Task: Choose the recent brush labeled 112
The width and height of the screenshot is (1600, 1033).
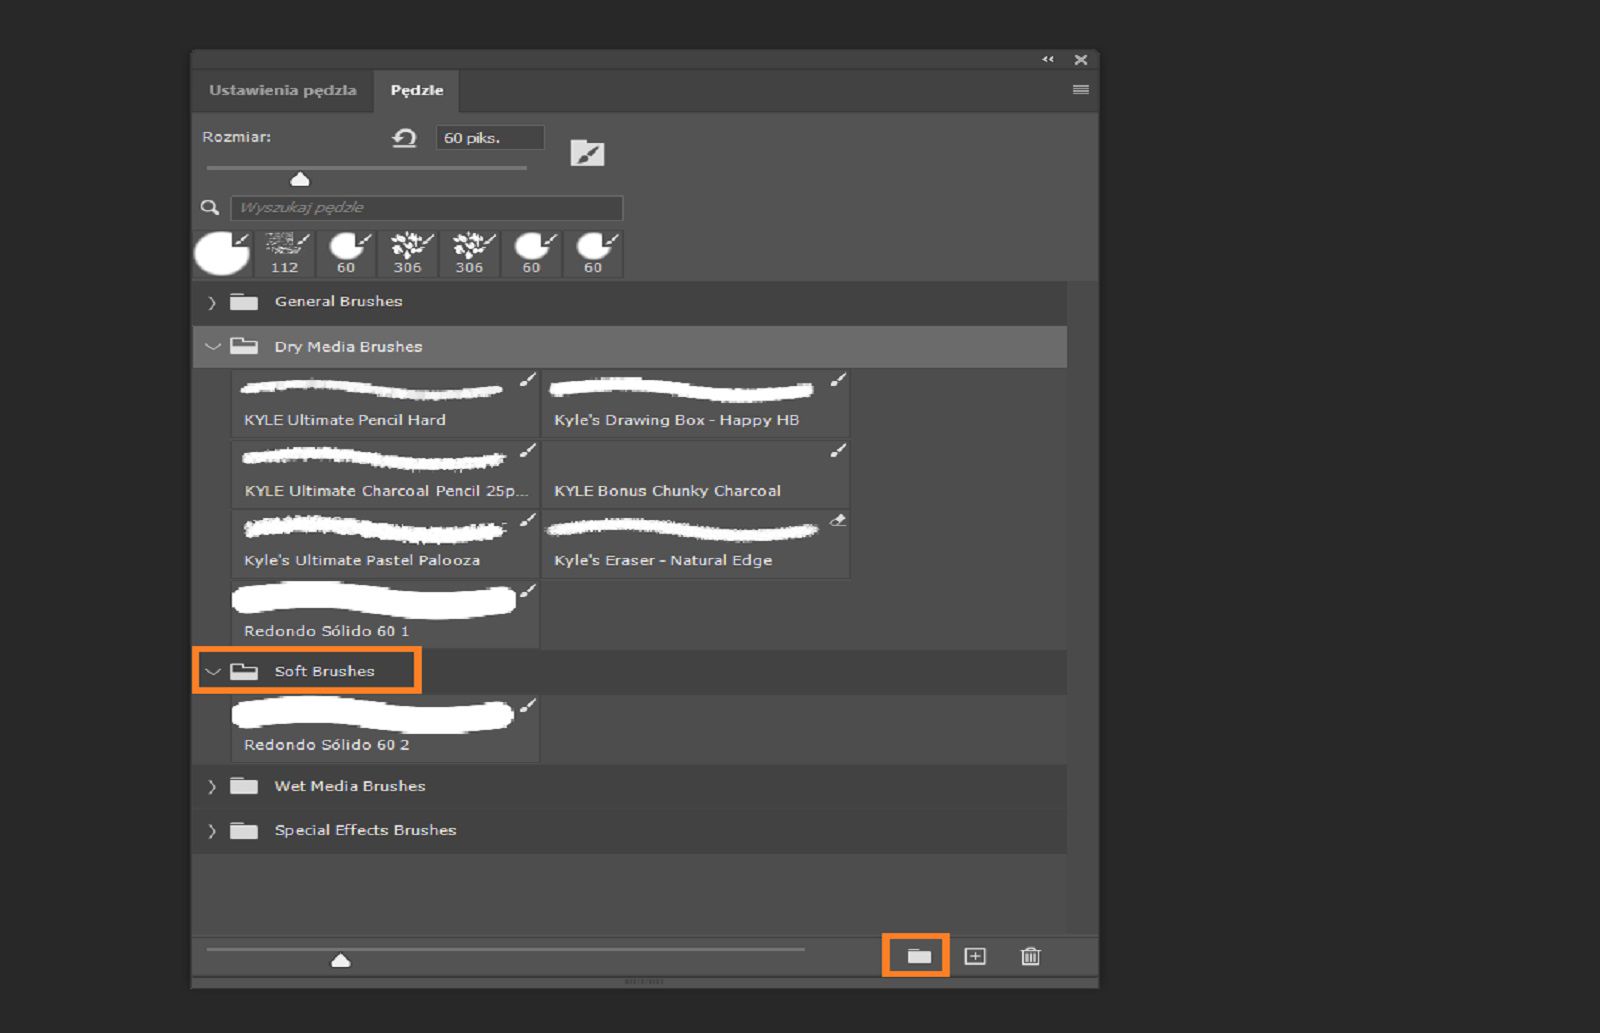Action: [285, 254]
